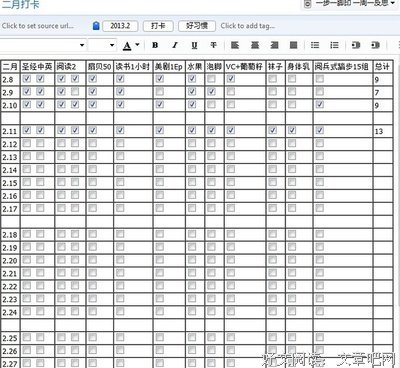Viewport: 400px width, 368px height.
Task: Check 泡脚 checkbox for 2.20
Action: click(211, 260)
